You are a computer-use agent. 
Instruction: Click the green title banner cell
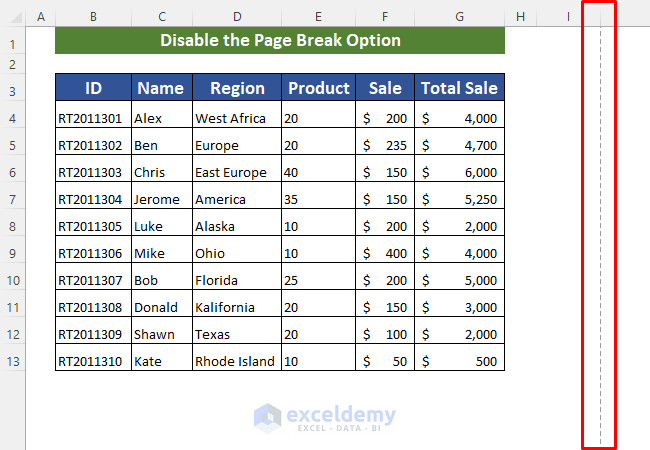(280, 41)
